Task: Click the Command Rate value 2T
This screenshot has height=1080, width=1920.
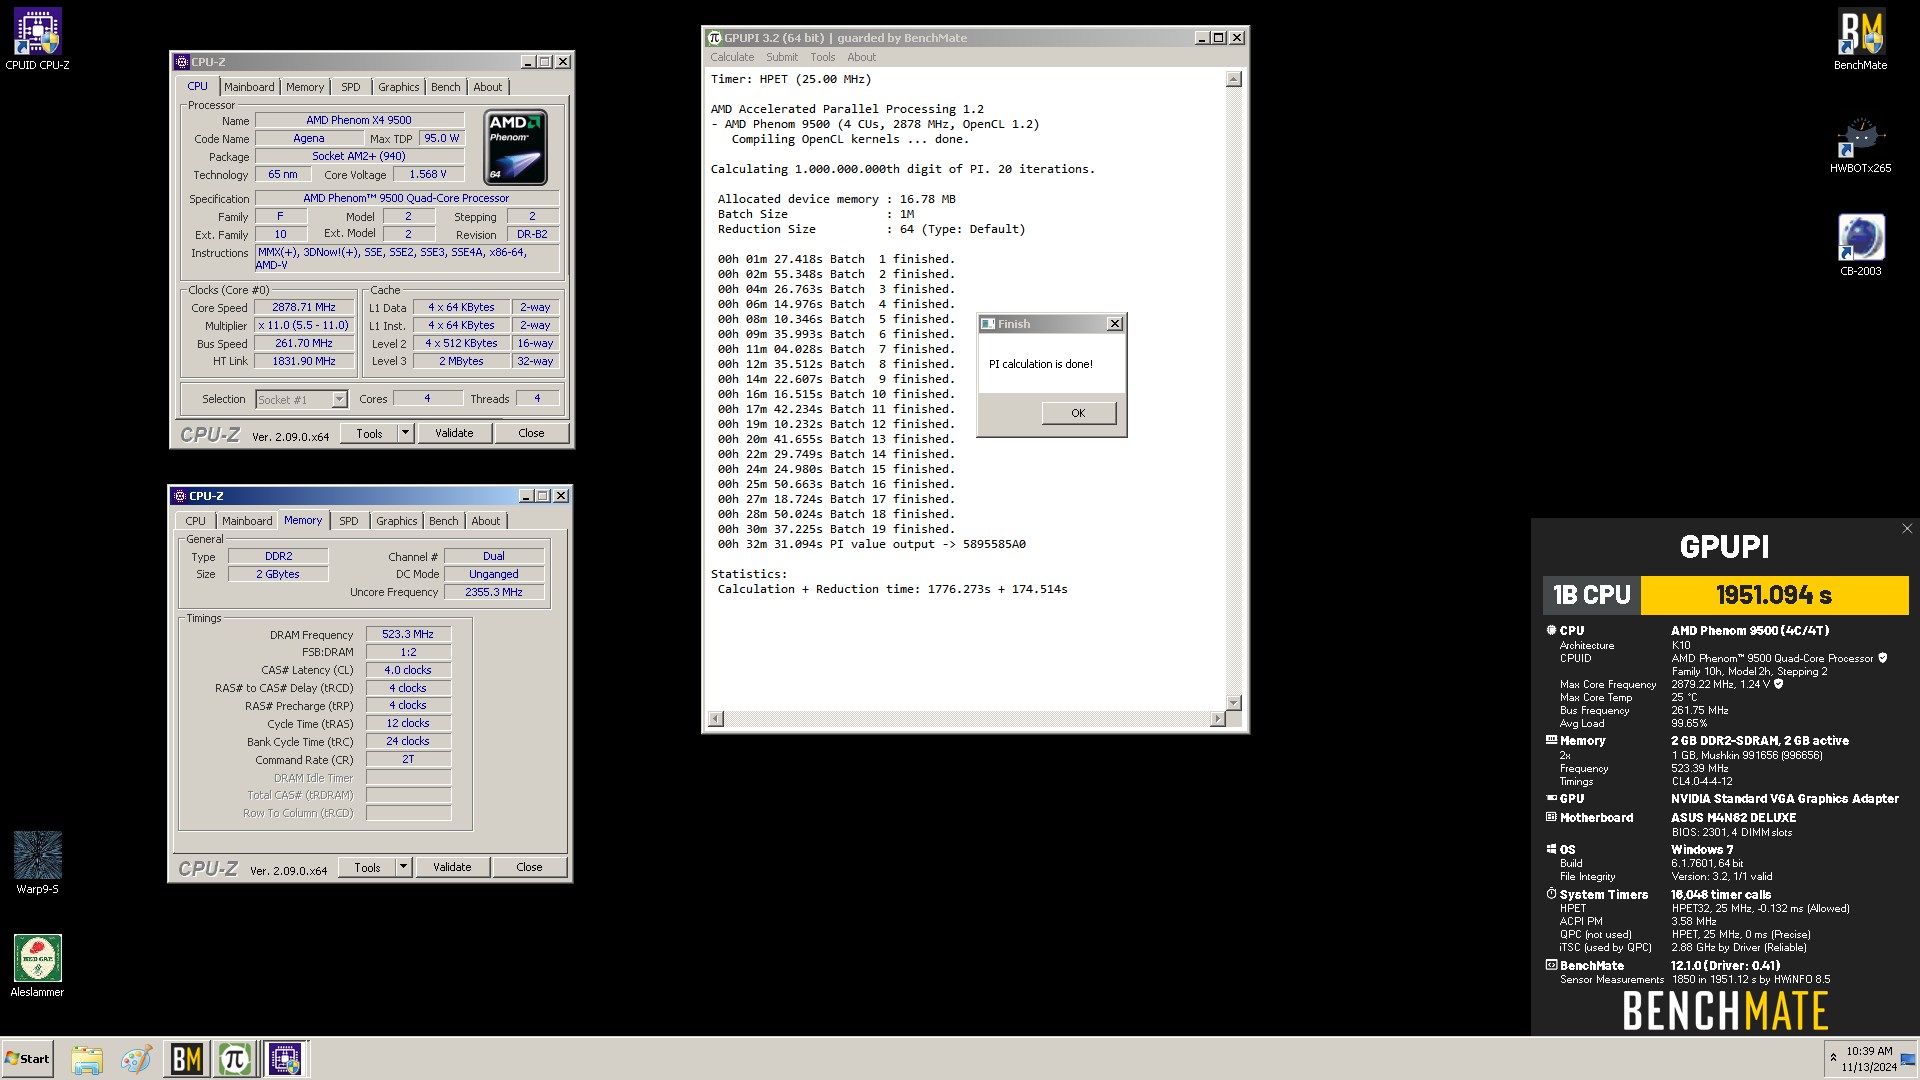Action: coord(408,760)
